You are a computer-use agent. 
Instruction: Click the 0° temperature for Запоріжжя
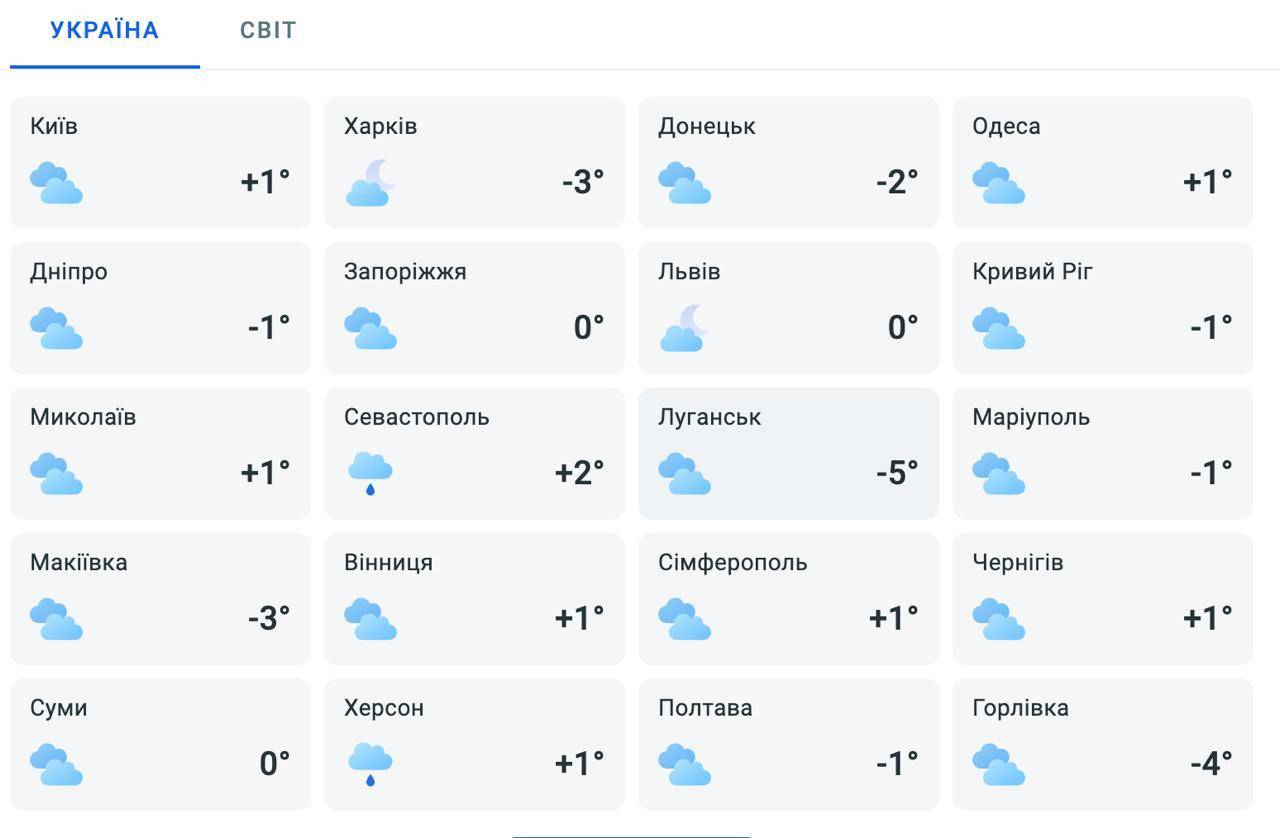589,327
